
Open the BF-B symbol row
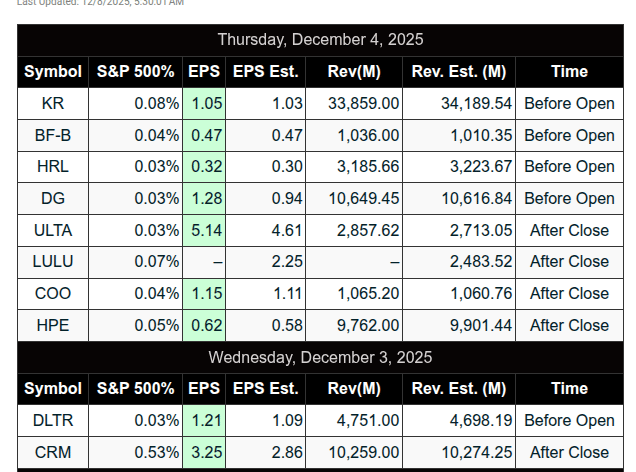(x=53, y=135)
